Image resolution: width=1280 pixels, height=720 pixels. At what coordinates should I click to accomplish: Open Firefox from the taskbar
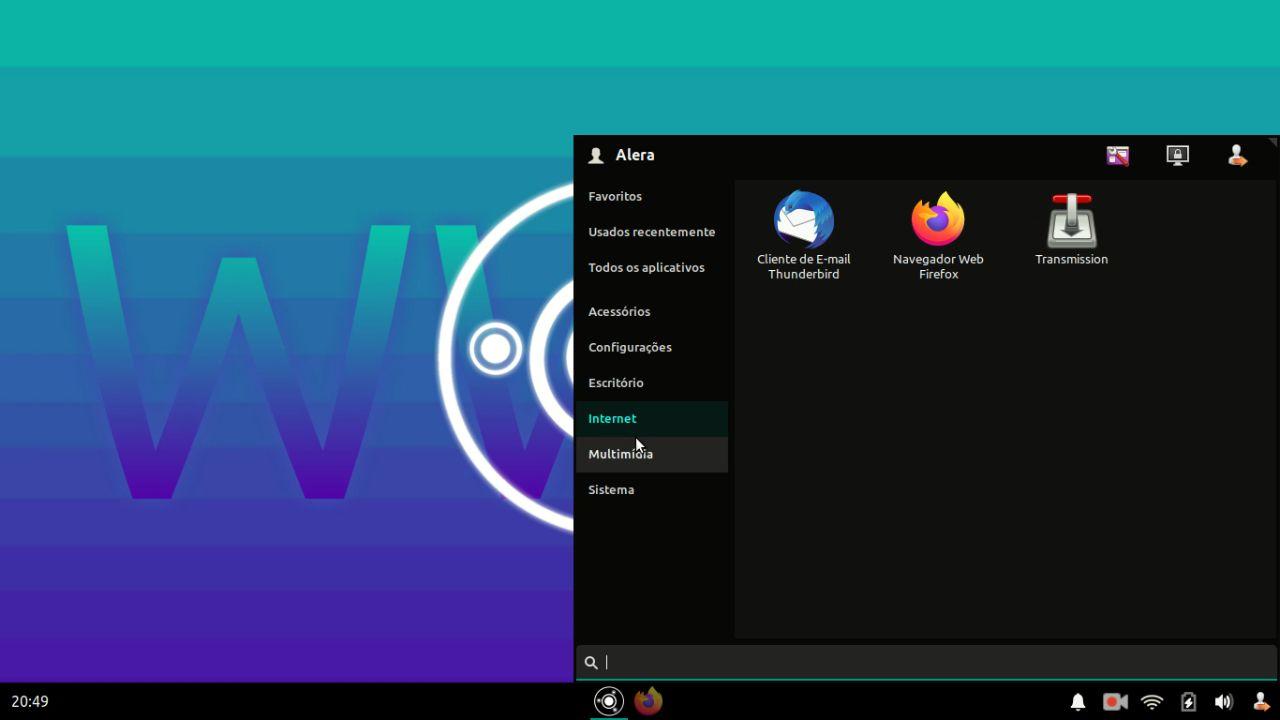(x=648, y=701)
